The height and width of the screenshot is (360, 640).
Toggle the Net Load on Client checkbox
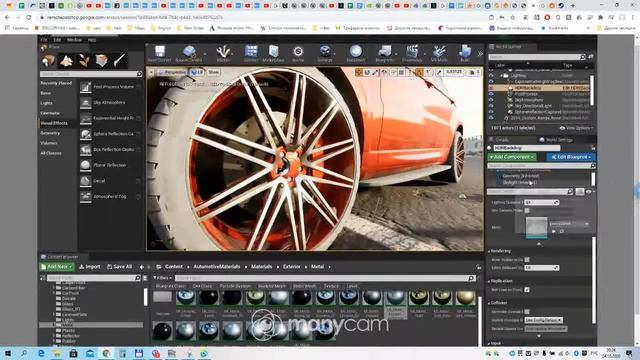(527, 290)
